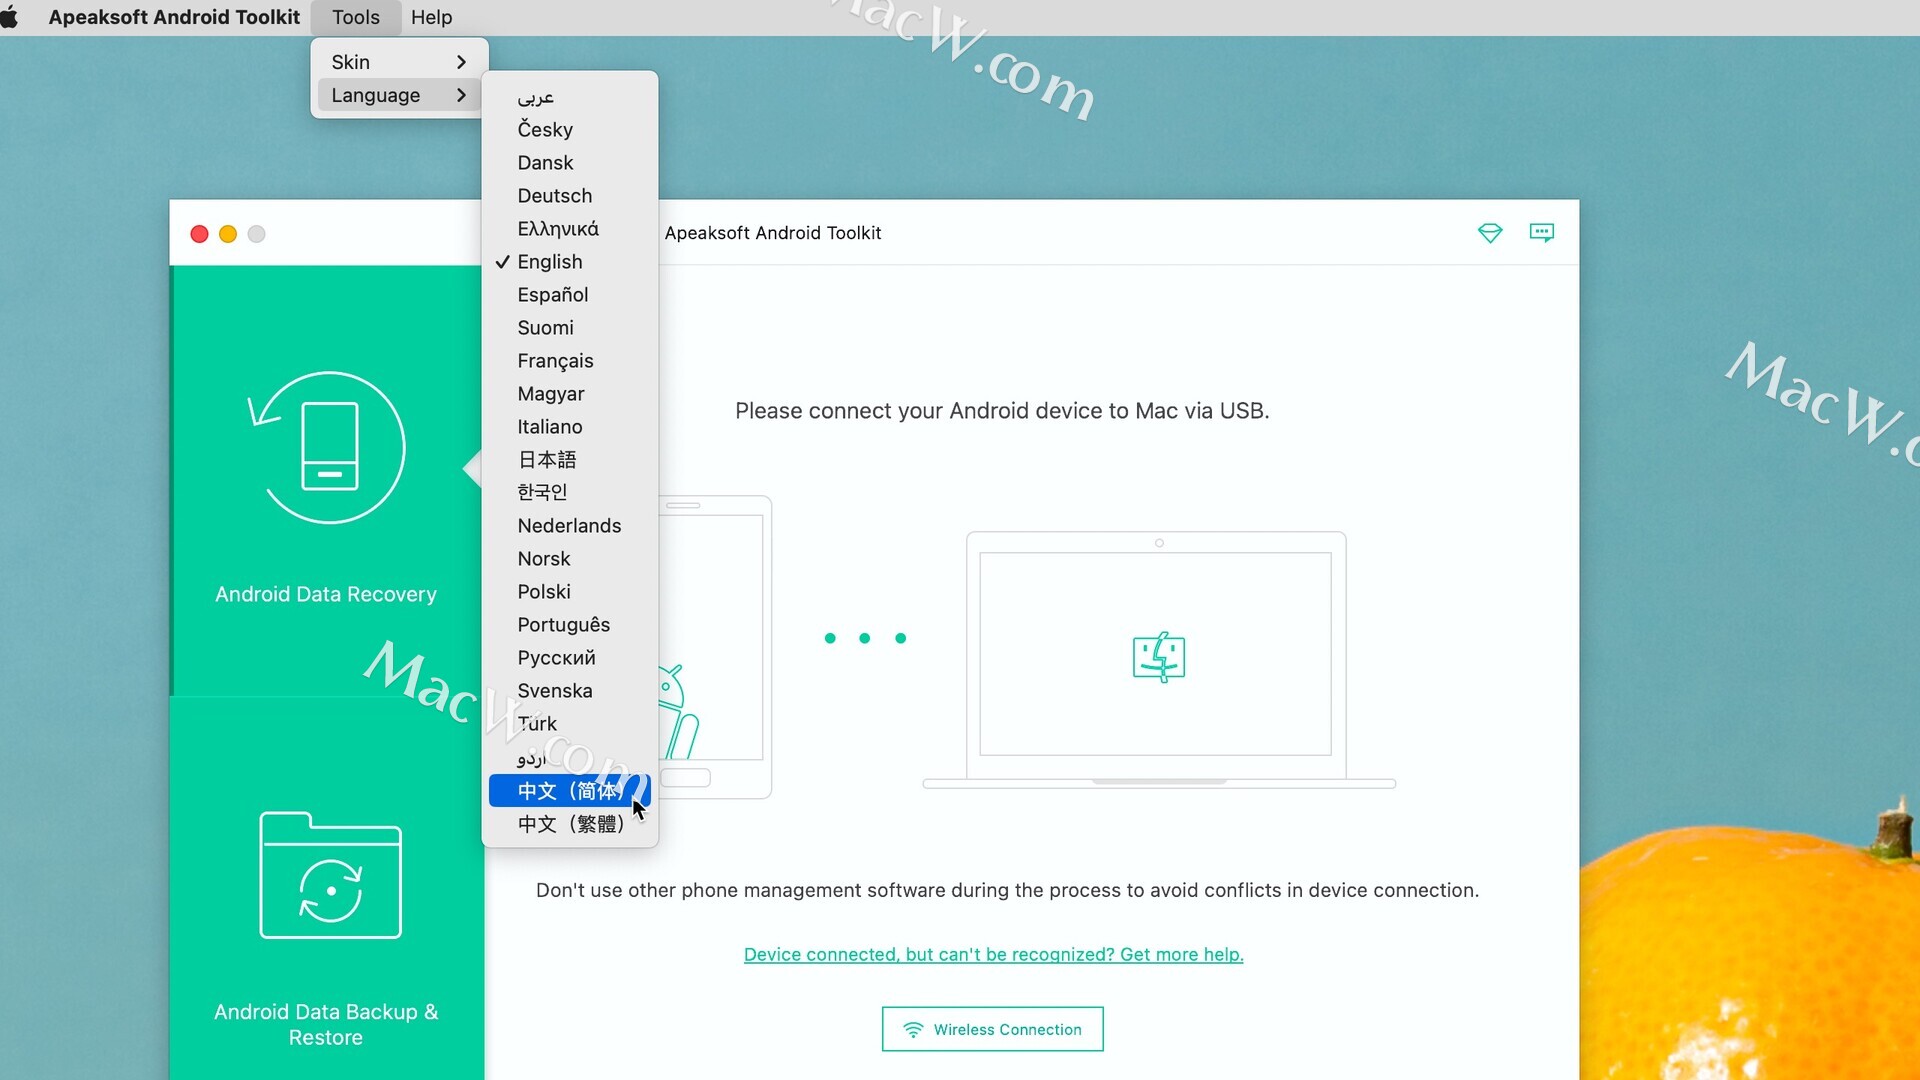The image size is (1920, 1080).
Task: Select Ελληνικά language
Action: click(570, 229)
